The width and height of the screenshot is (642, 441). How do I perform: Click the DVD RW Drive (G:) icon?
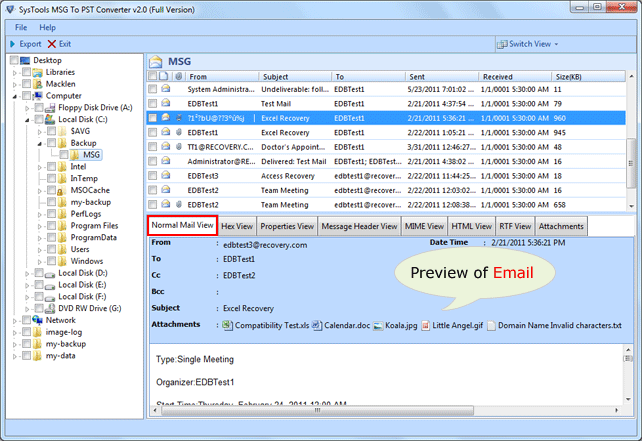coord(50,308)
